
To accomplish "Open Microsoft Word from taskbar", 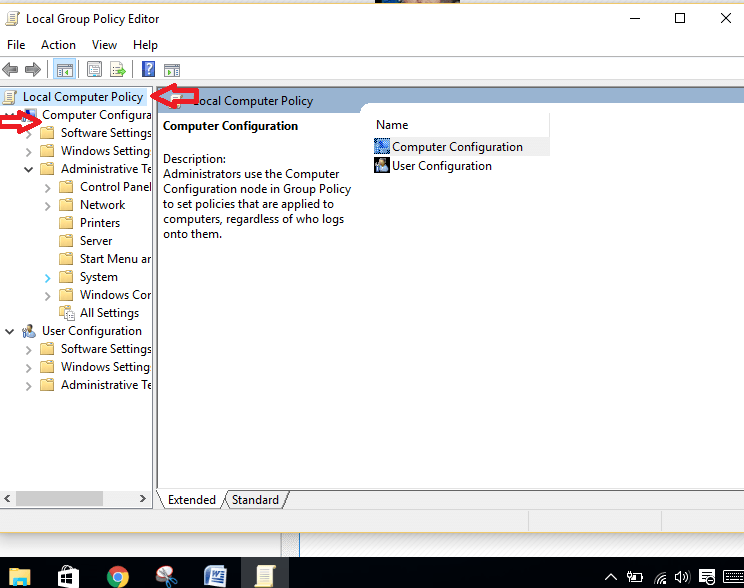I will tap(215, 576).
